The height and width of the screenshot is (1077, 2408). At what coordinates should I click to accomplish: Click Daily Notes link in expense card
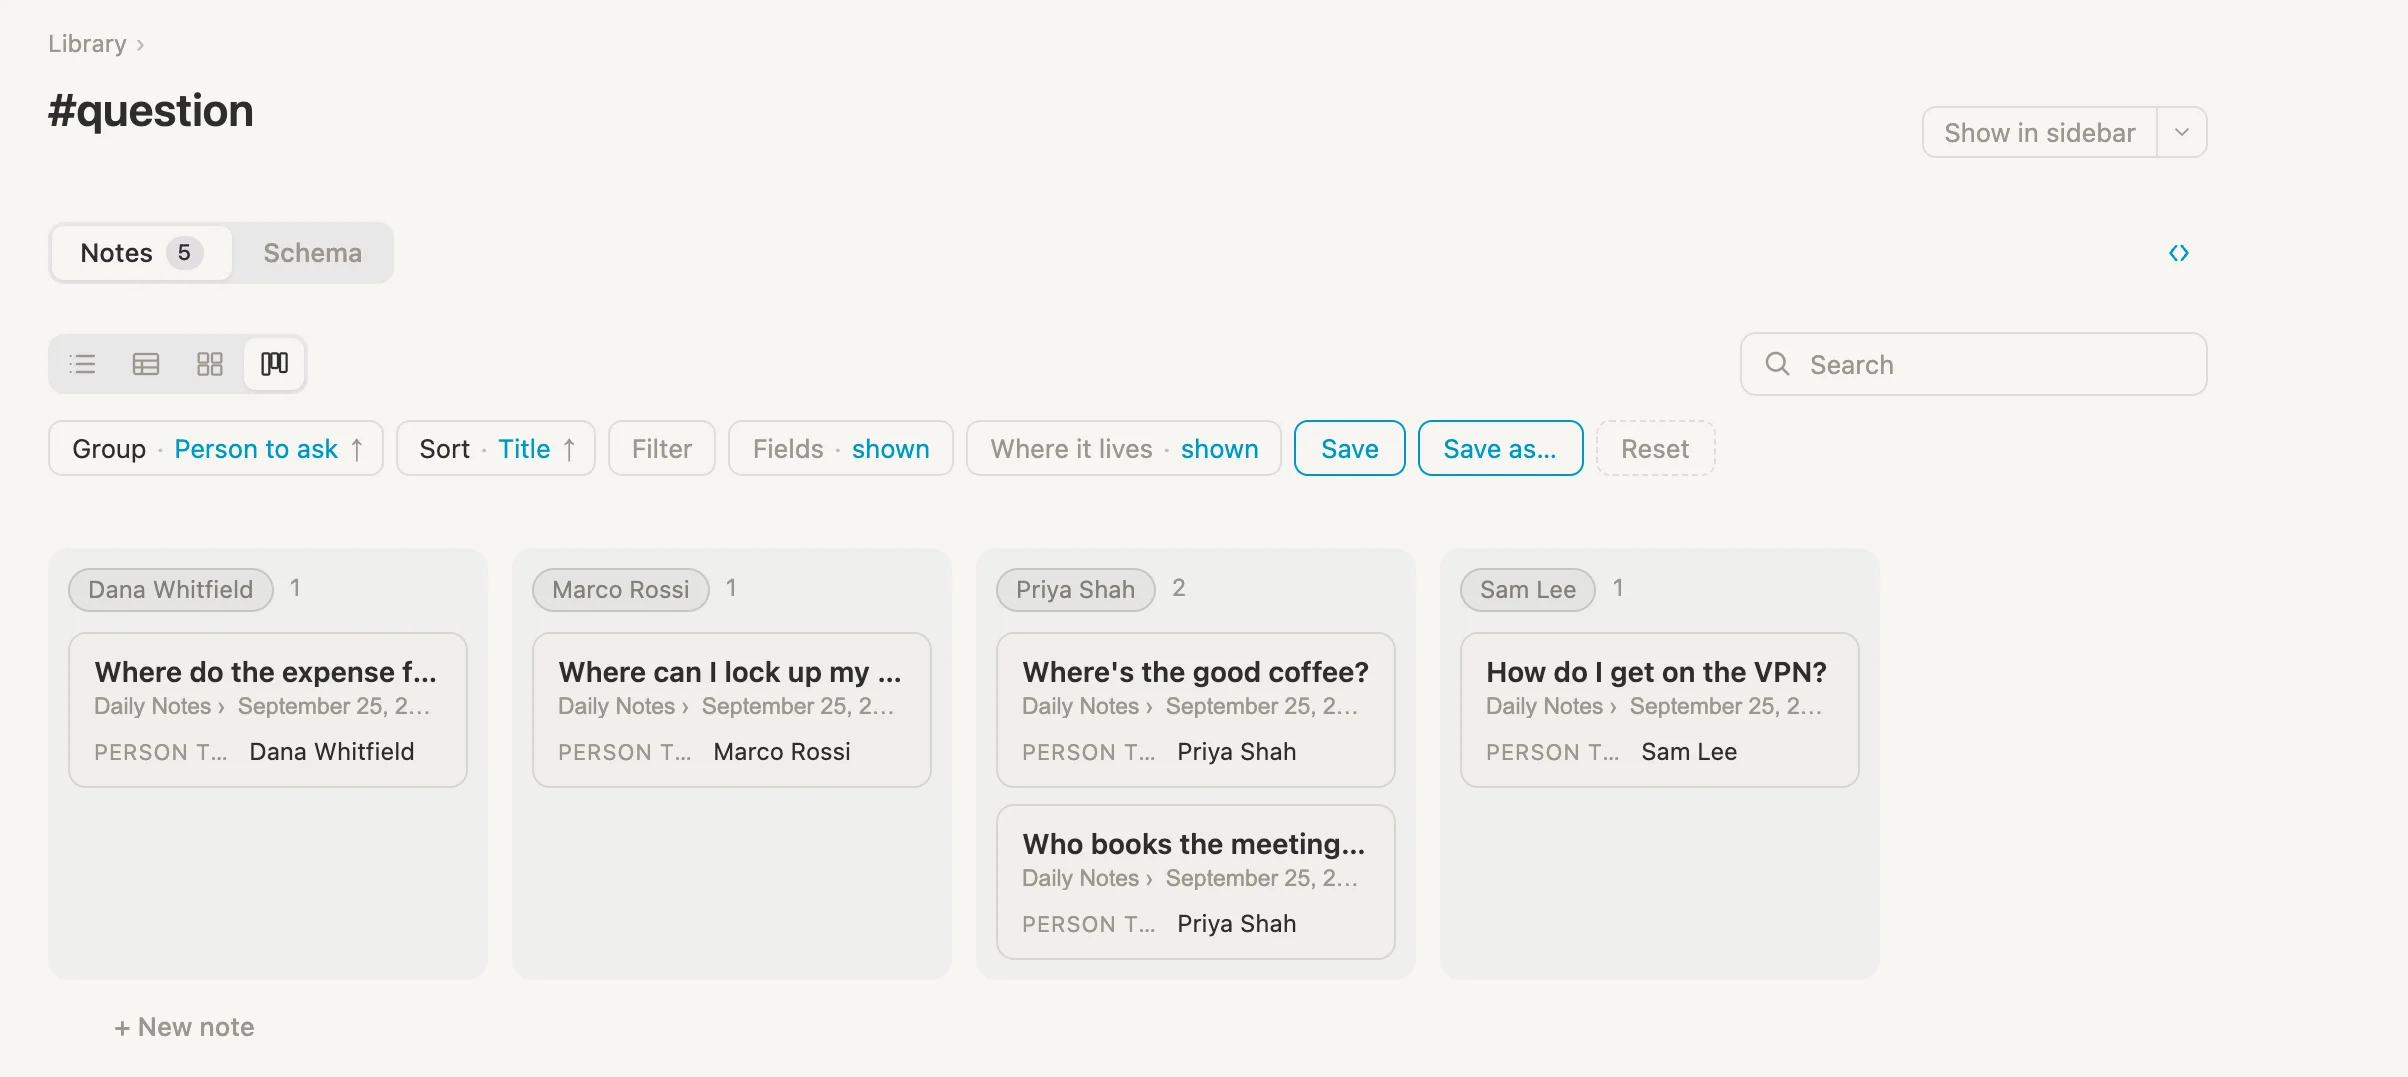point(152,706)
